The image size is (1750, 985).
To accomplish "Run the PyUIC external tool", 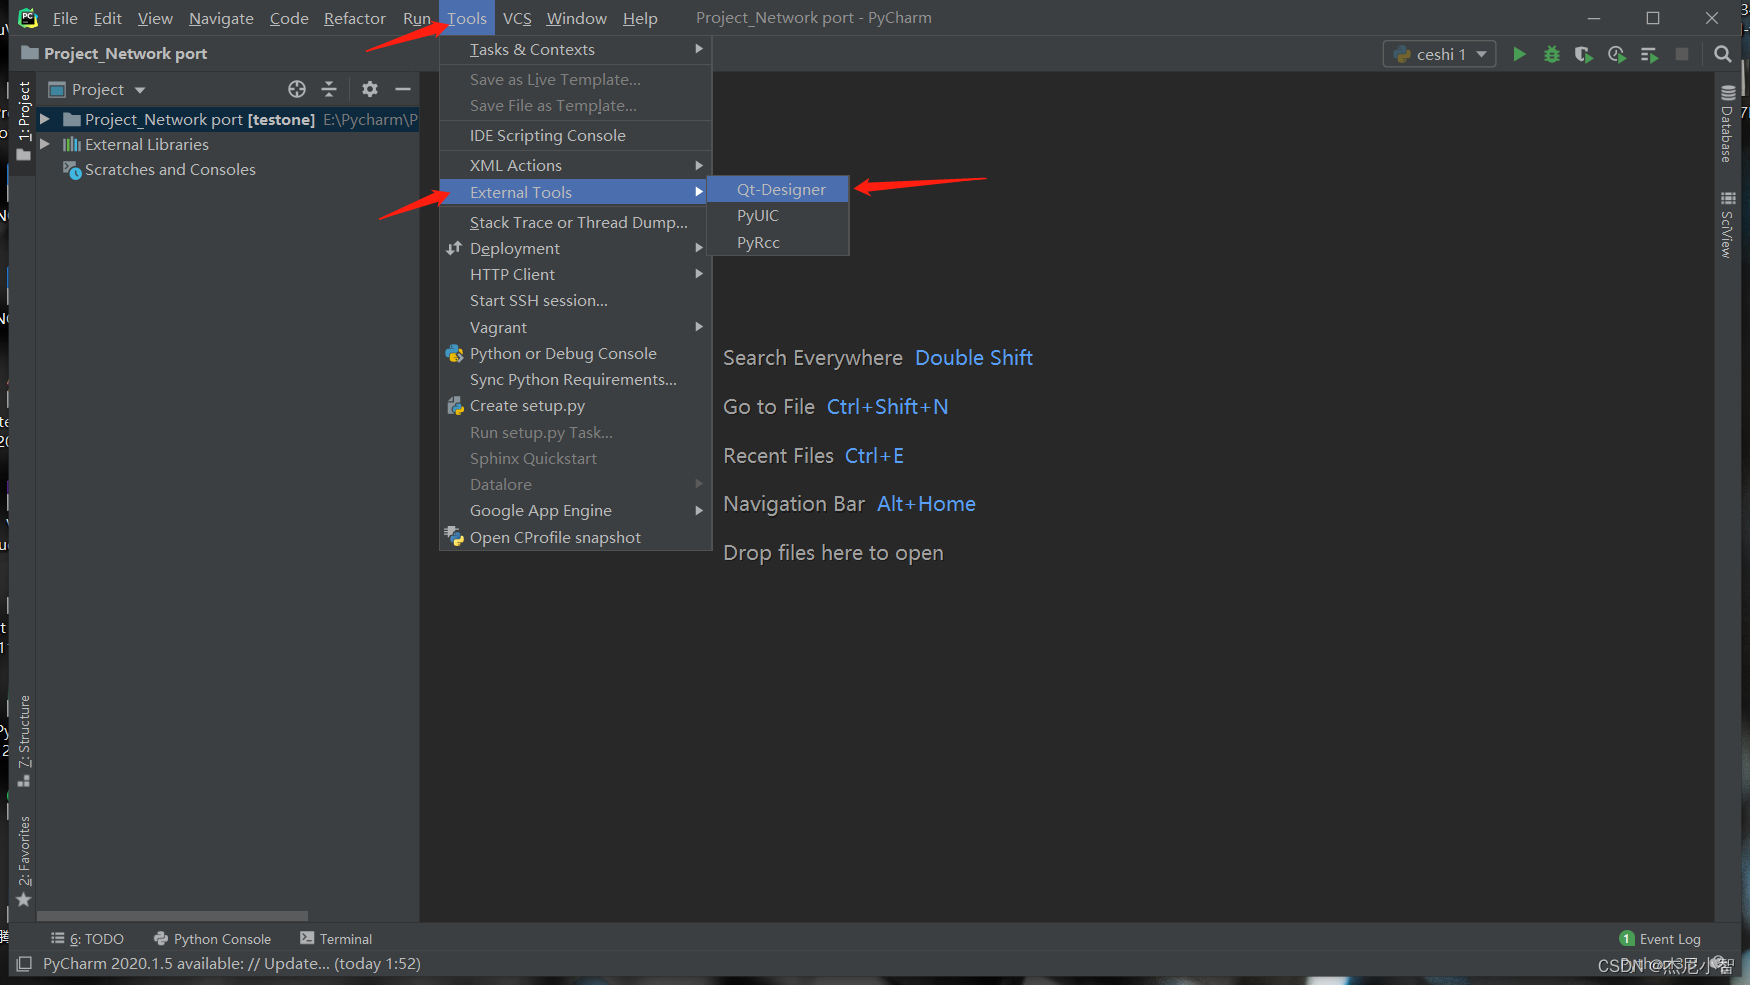I will [x=778, y=215].
